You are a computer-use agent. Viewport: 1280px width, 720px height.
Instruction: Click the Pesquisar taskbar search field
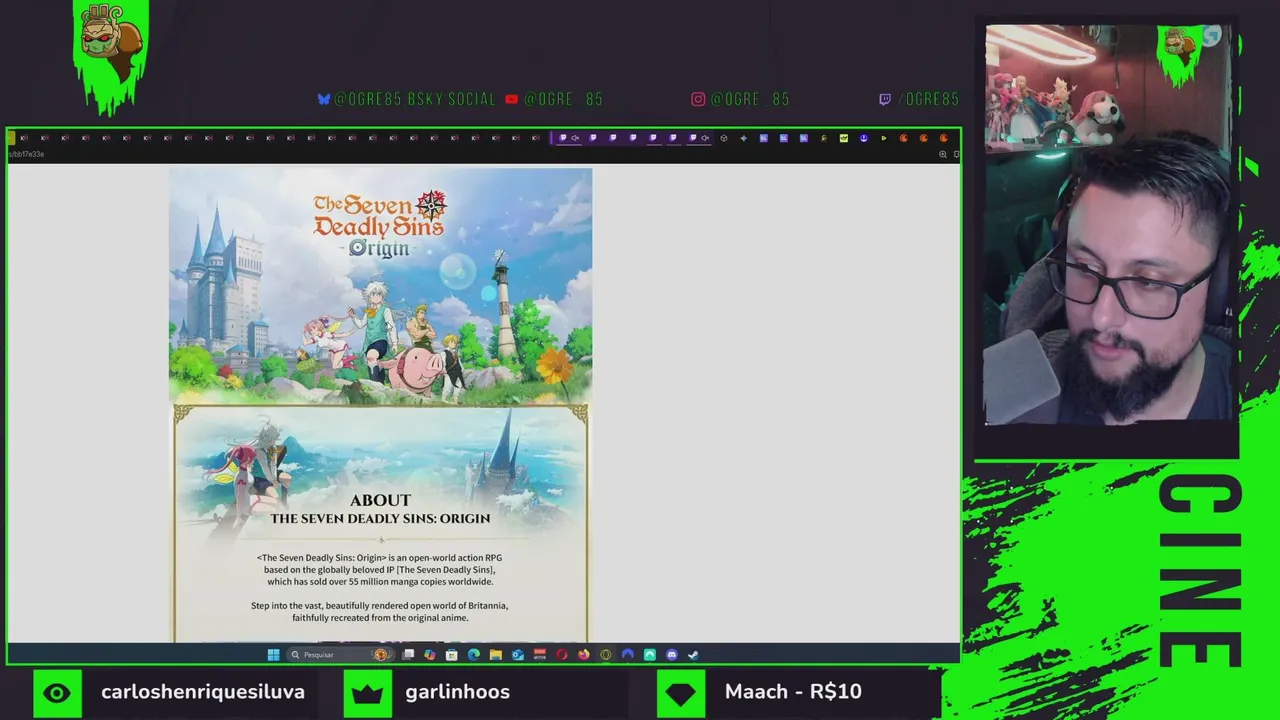click(339, 655)
